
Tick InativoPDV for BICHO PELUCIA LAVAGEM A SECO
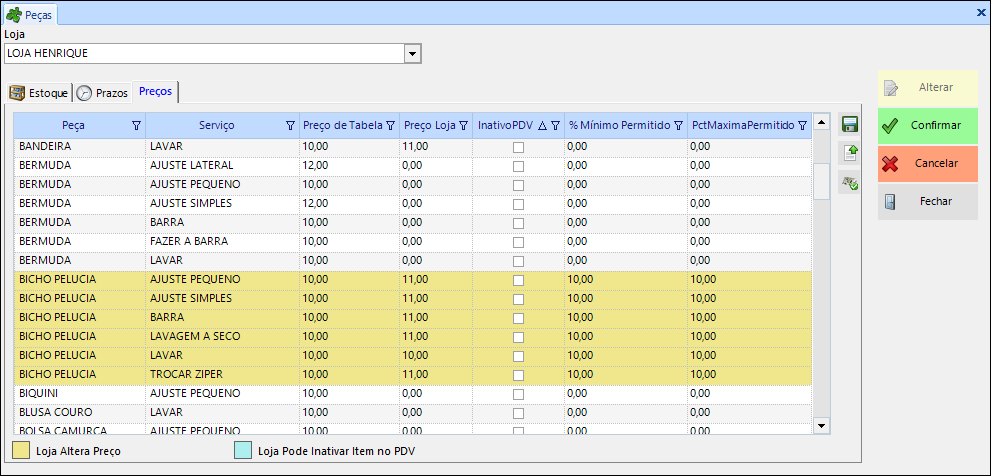pyautogui.click(x=518, y=337)
